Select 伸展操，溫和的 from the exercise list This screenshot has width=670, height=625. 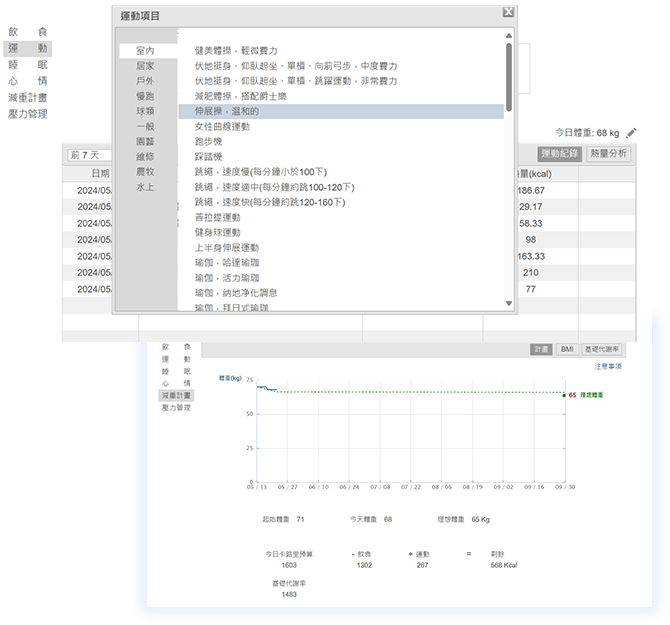click(227, 111)
